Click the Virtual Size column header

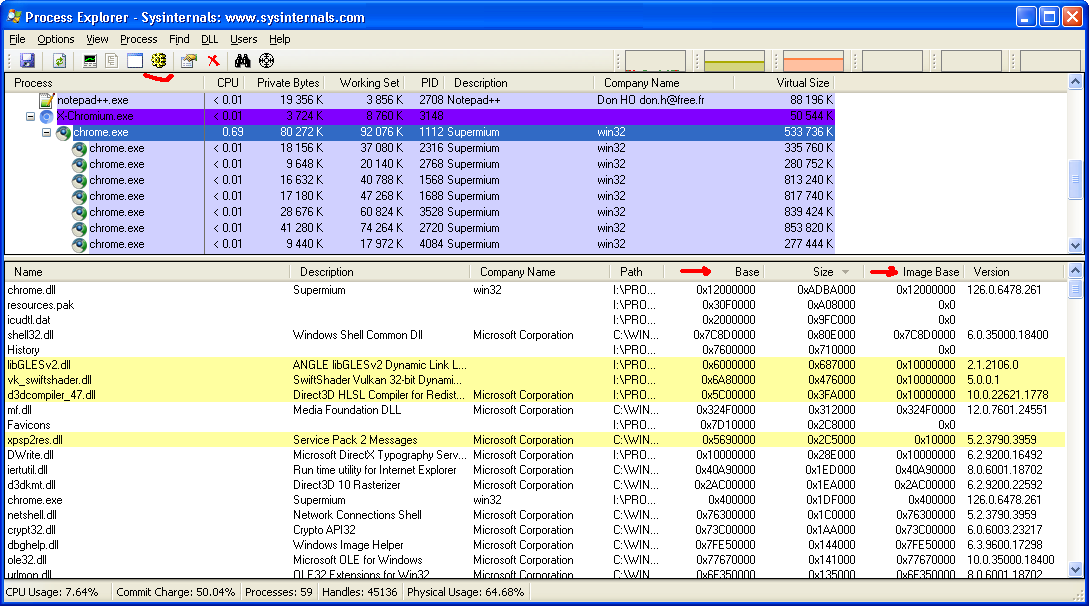pos(802,83)
